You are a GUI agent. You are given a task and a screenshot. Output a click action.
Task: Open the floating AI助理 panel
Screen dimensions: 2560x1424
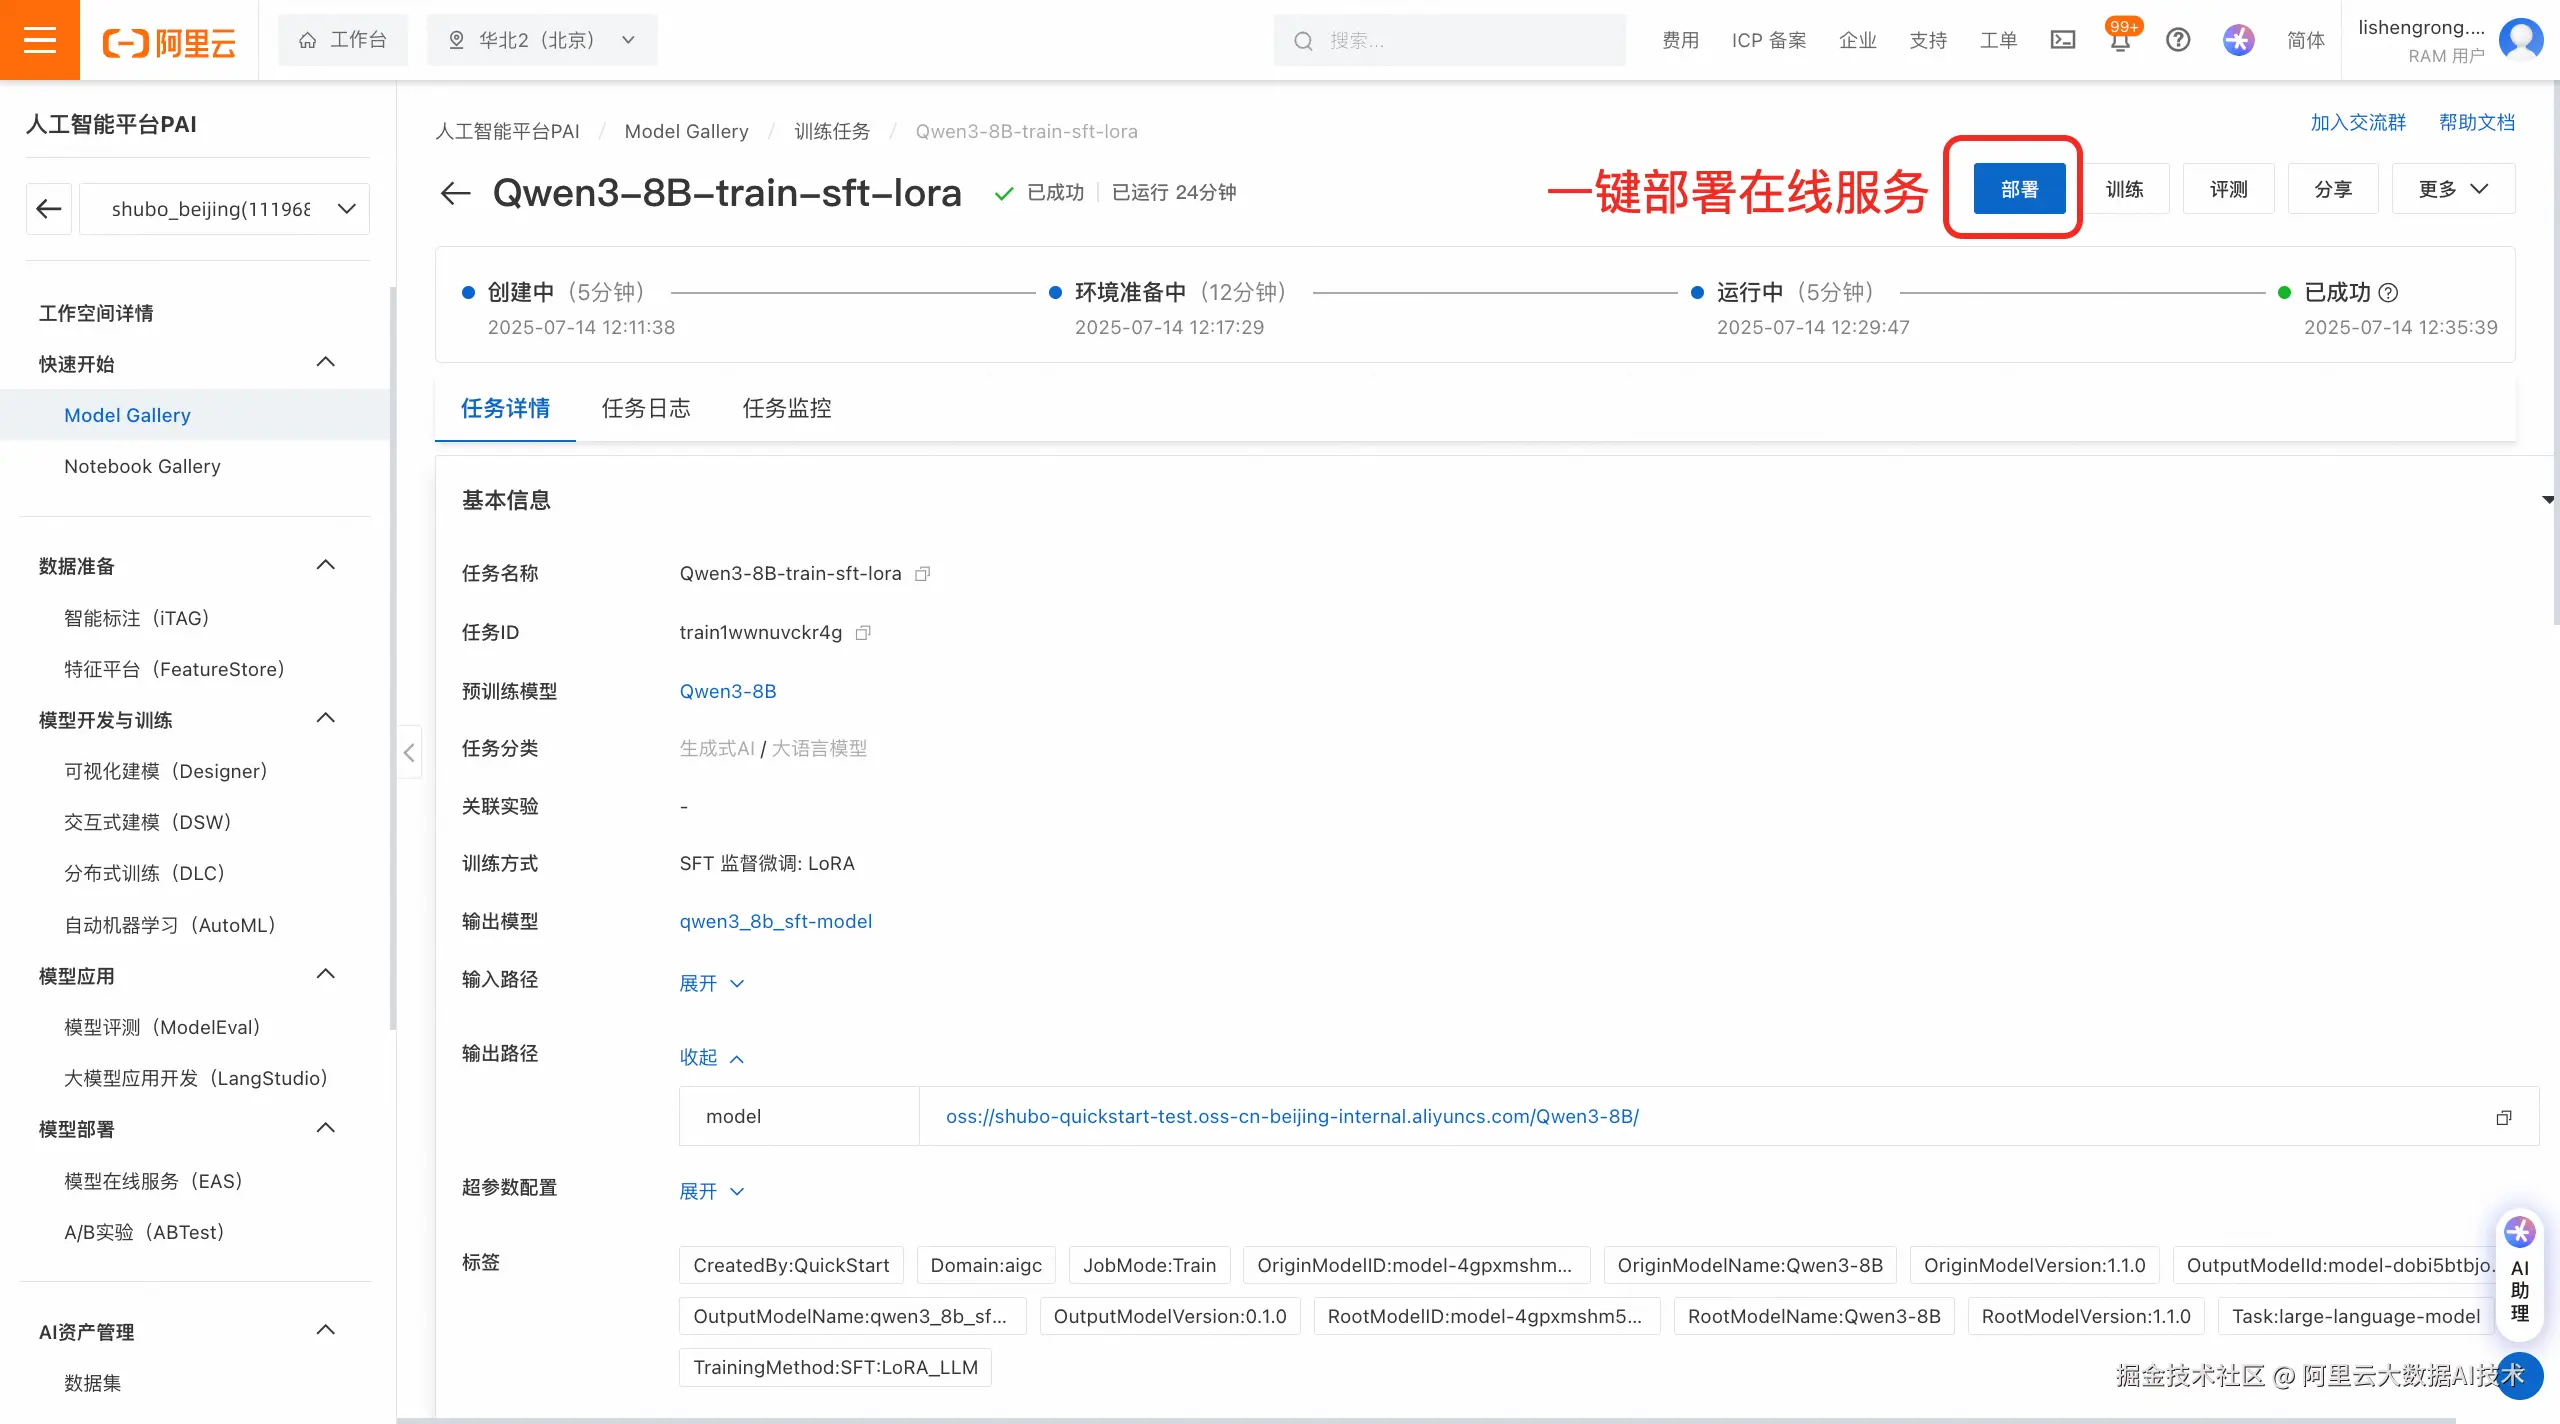click(x=2520, y=1275)
